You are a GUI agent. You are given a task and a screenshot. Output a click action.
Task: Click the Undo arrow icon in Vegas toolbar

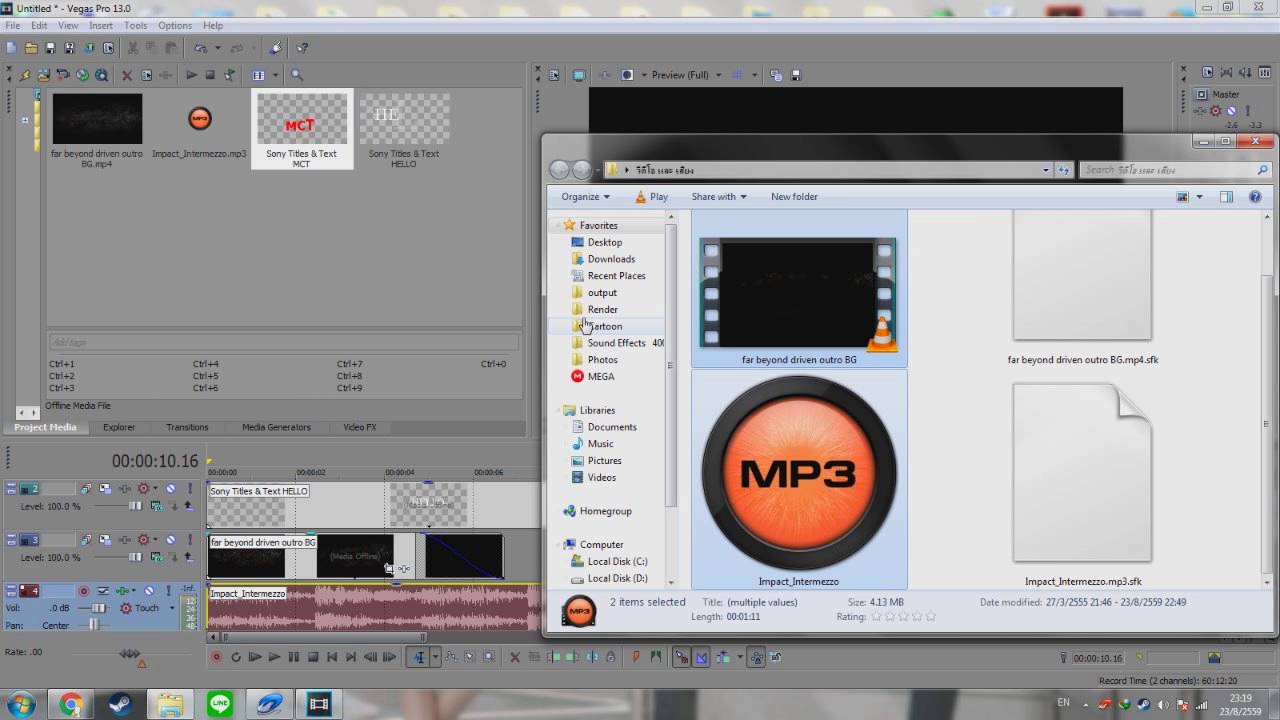[x=200, y=48]
